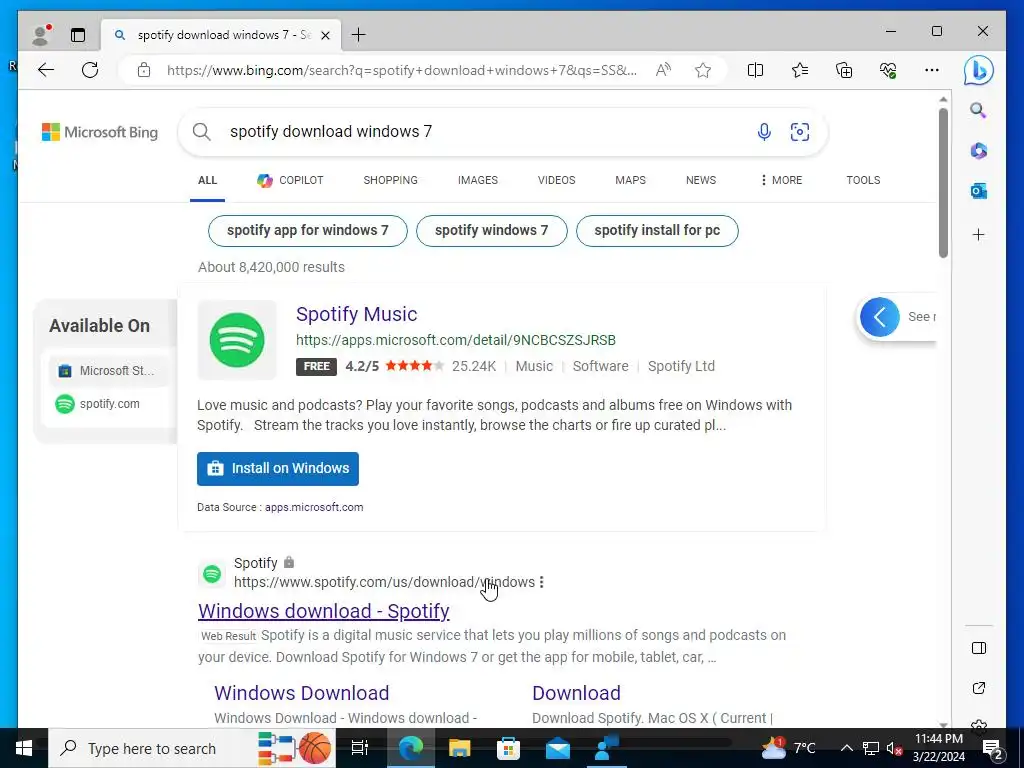1024x768 pixels.
Task: Open the Windows download - Spotify result
Action: (324, 611)
